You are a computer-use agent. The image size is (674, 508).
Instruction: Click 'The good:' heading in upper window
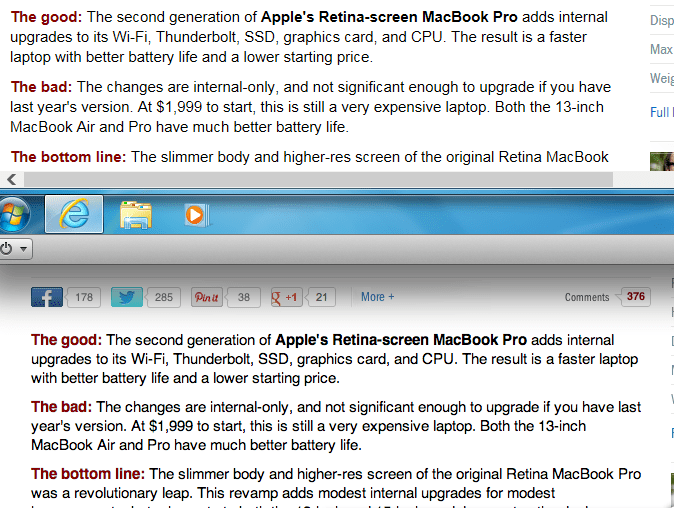(x=46, y=17)
